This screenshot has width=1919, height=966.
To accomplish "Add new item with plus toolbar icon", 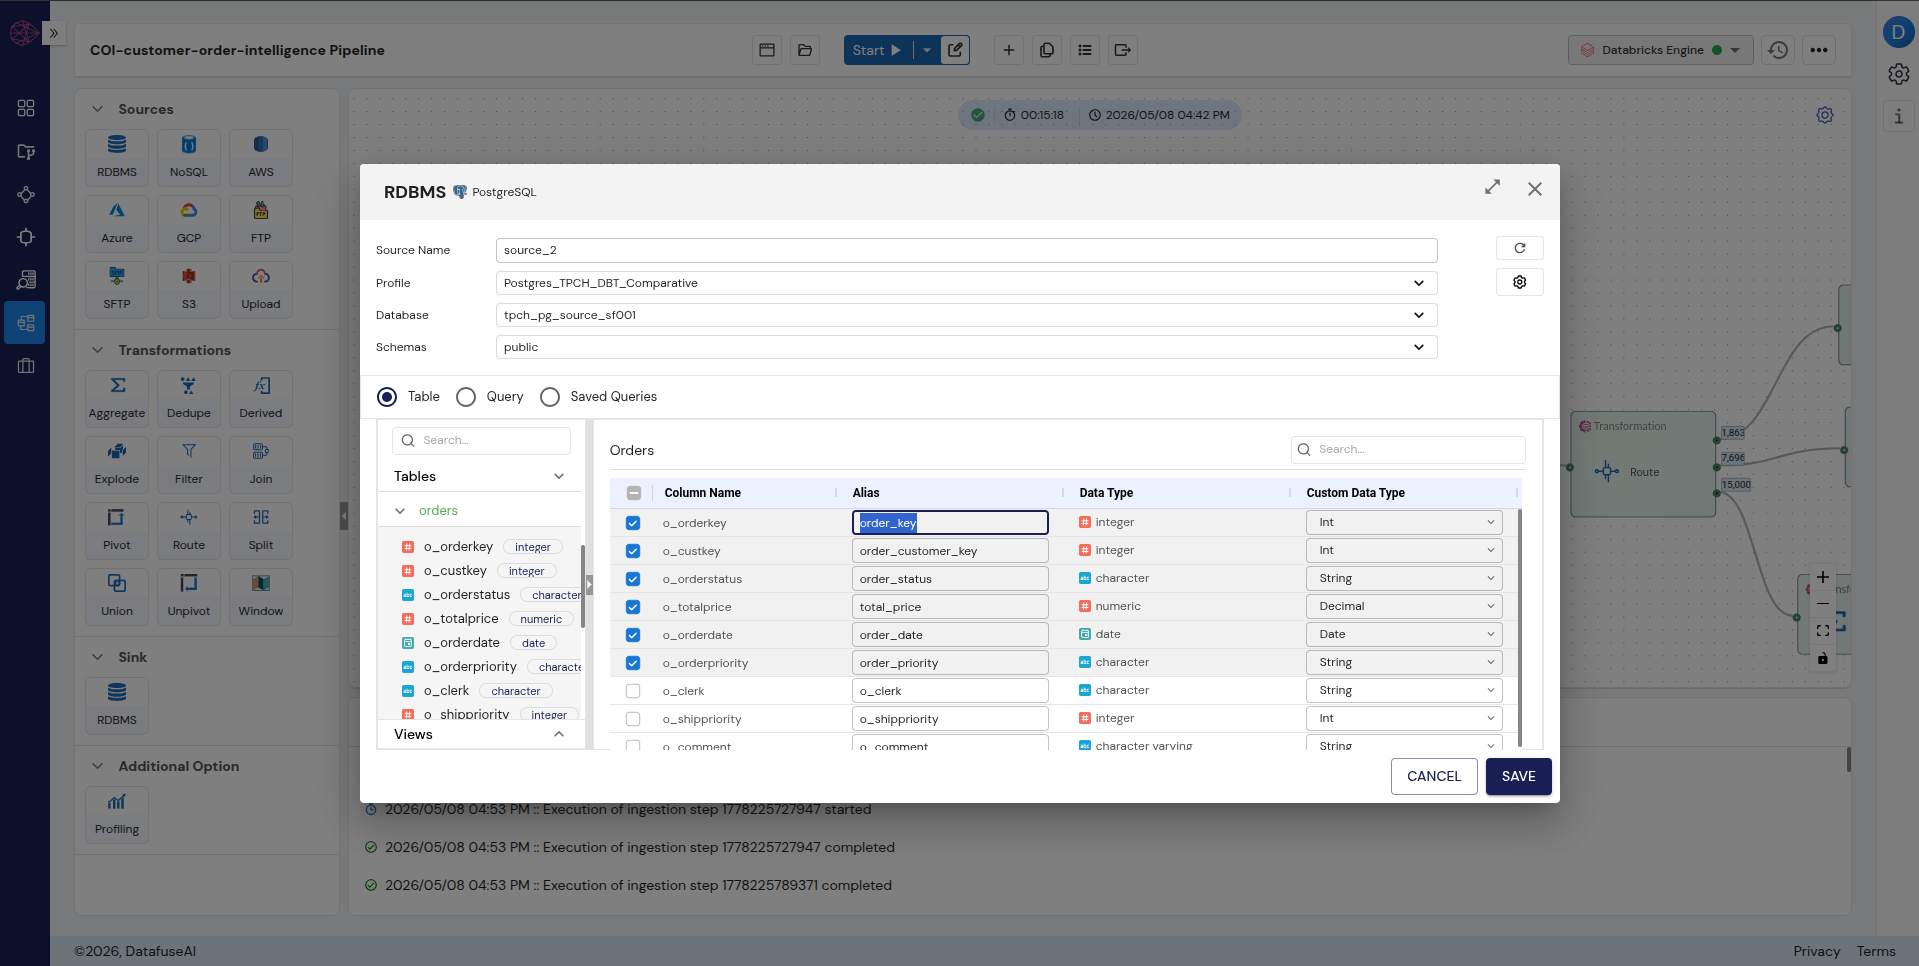I will click(x=1009, y=50).
